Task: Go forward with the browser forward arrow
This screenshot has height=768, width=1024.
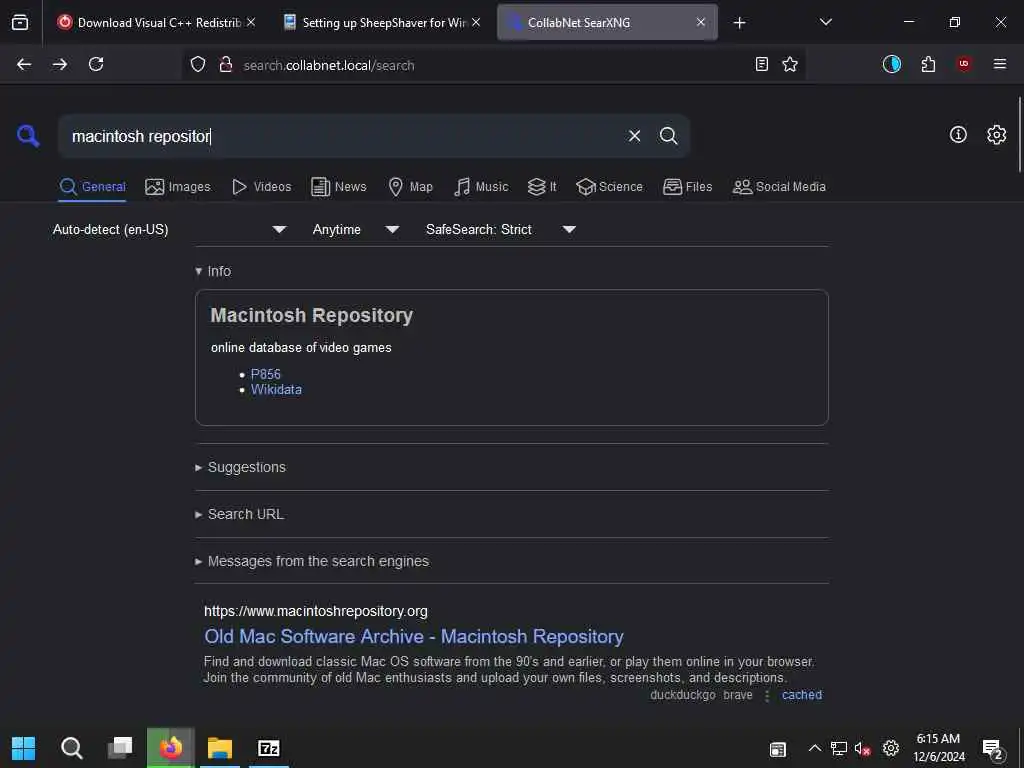Action: tap(60, 64)
